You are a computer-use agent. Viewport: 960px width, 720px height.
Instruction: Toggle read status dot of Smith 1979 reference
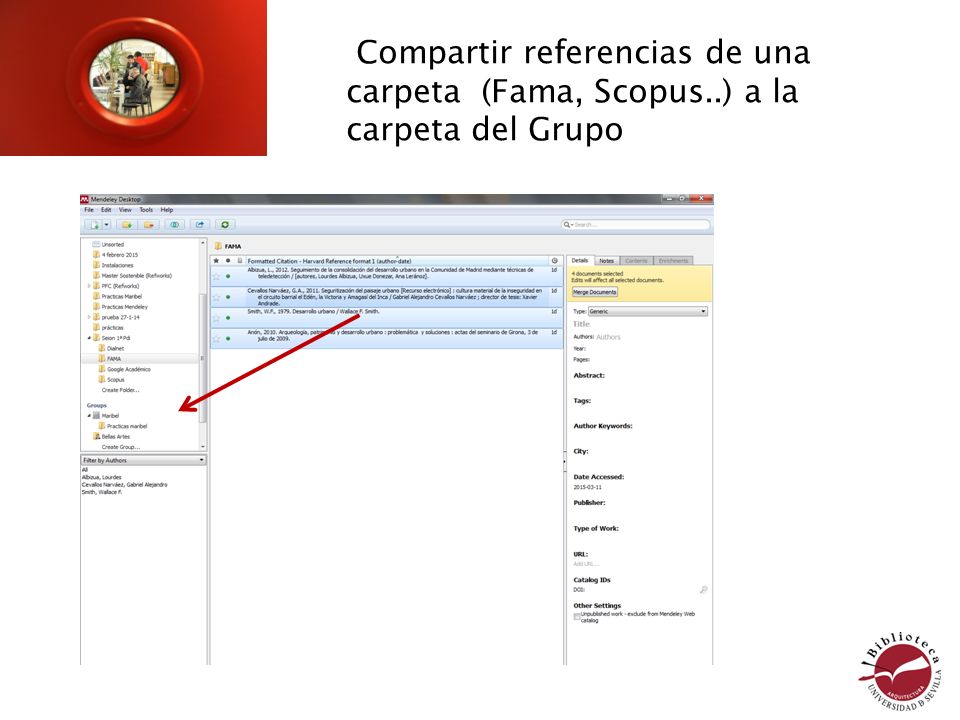pos(228,318)
